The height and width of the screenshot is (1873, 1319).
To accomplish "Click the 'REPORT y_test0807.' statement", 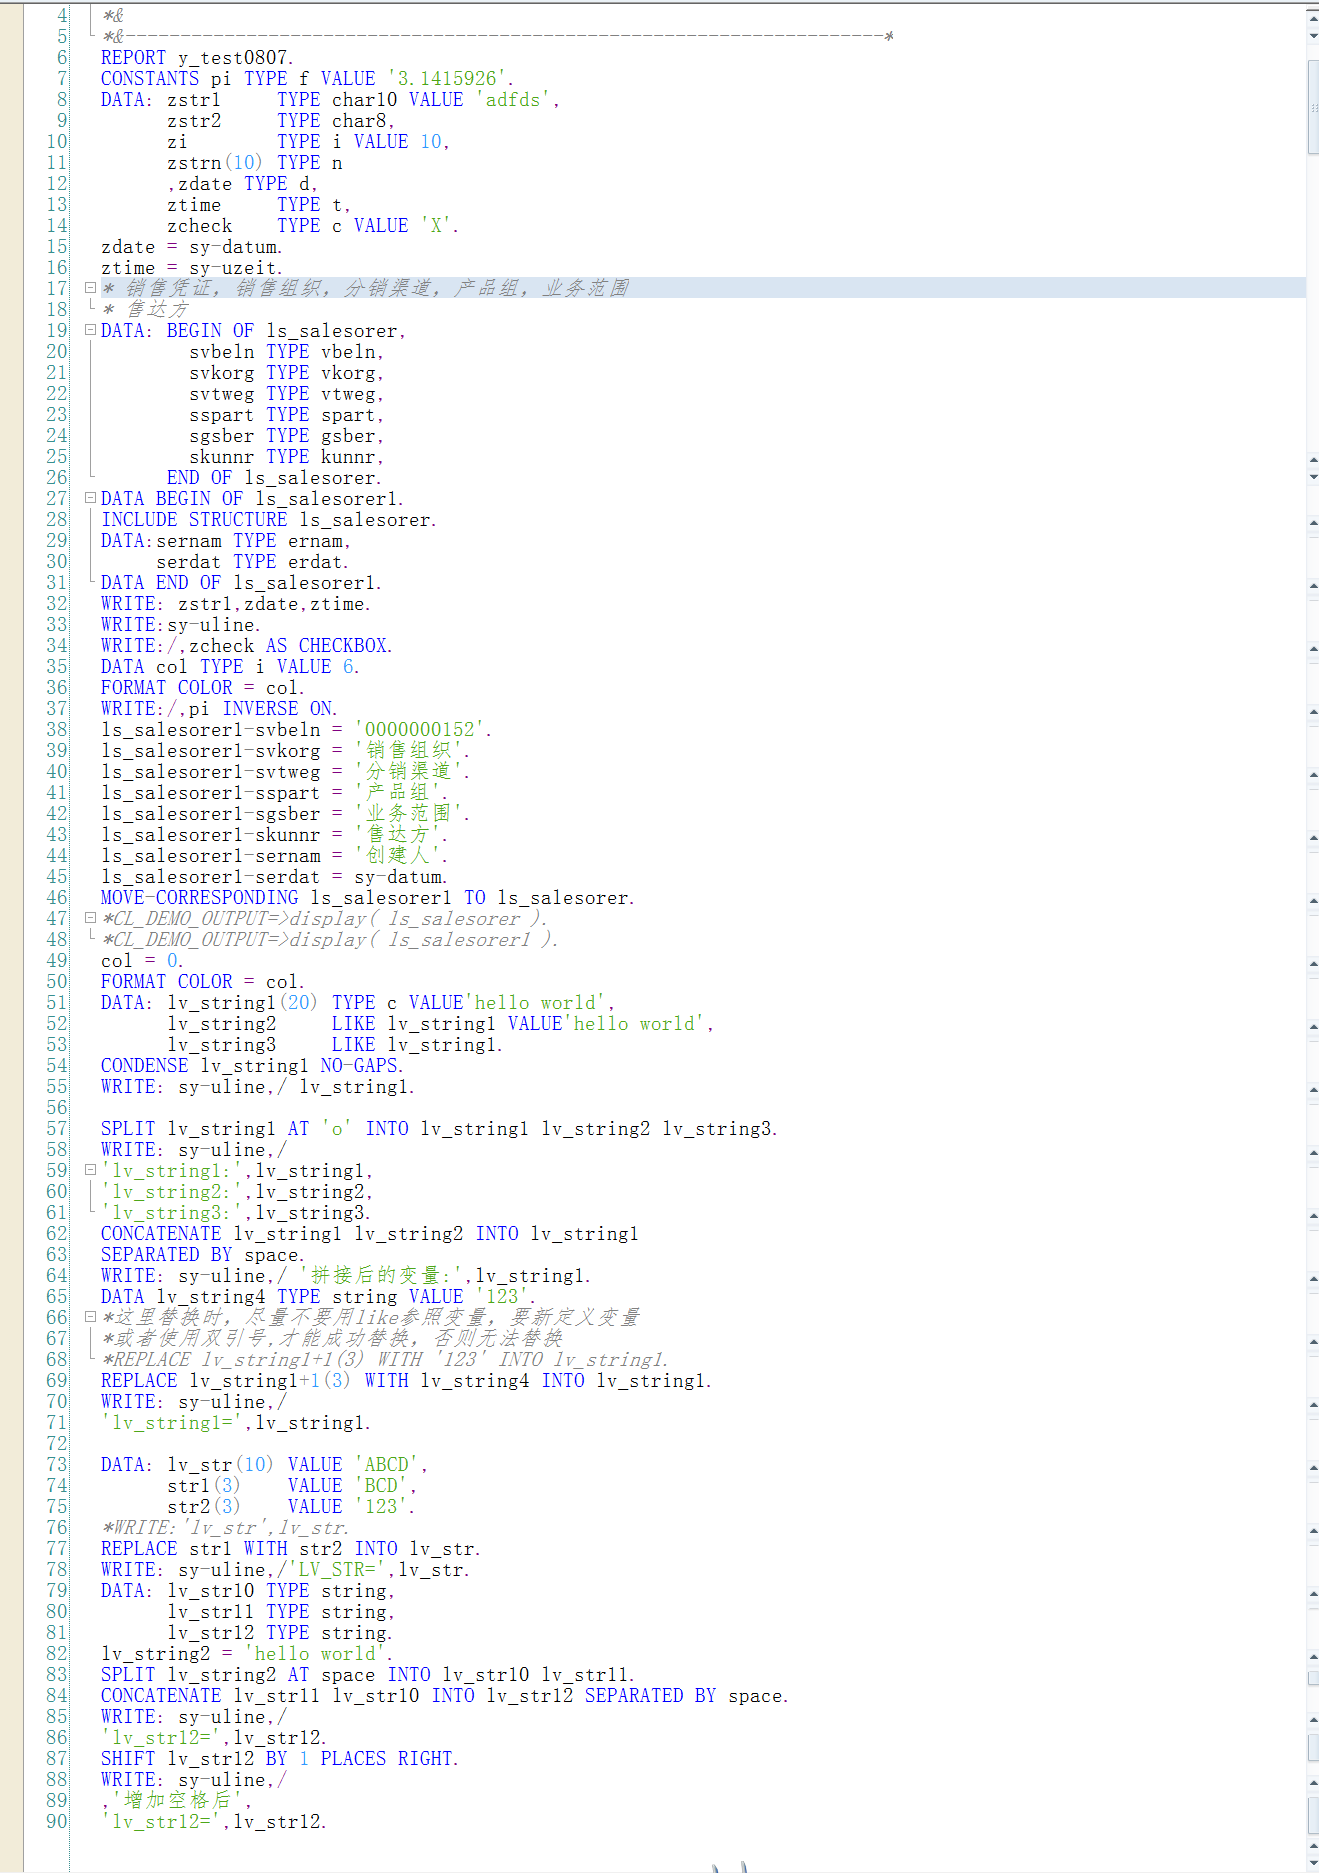I will tap(197, 58).
